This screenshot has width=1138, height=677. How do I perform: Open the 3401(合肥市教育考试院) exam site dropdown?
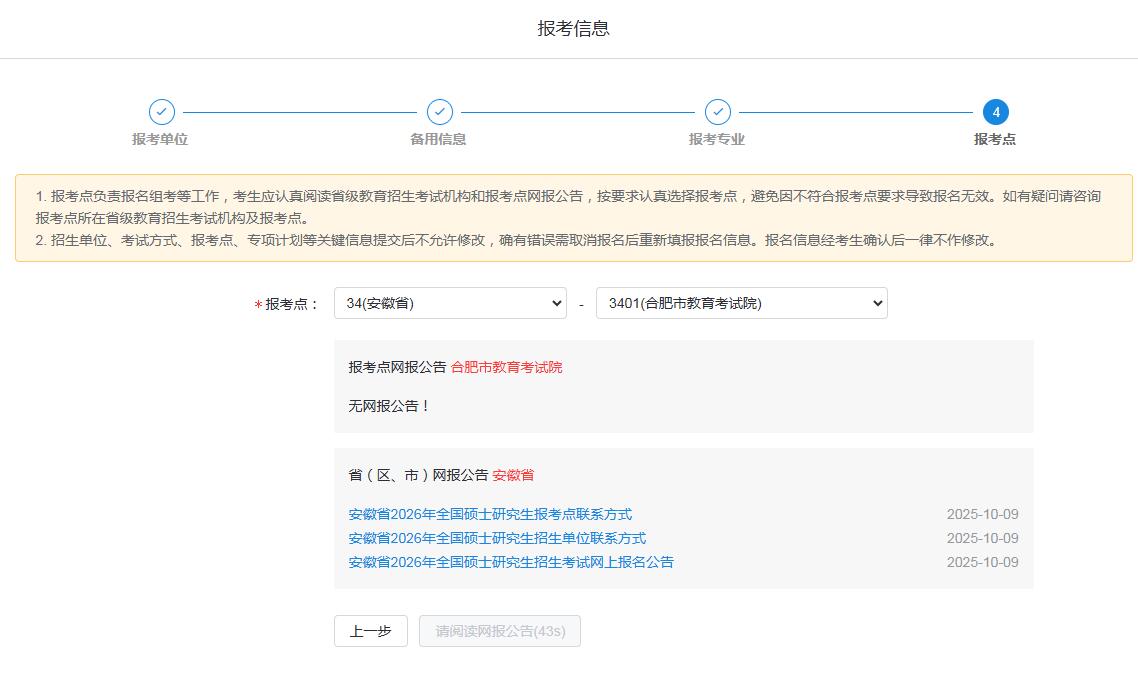click(741, 304)
